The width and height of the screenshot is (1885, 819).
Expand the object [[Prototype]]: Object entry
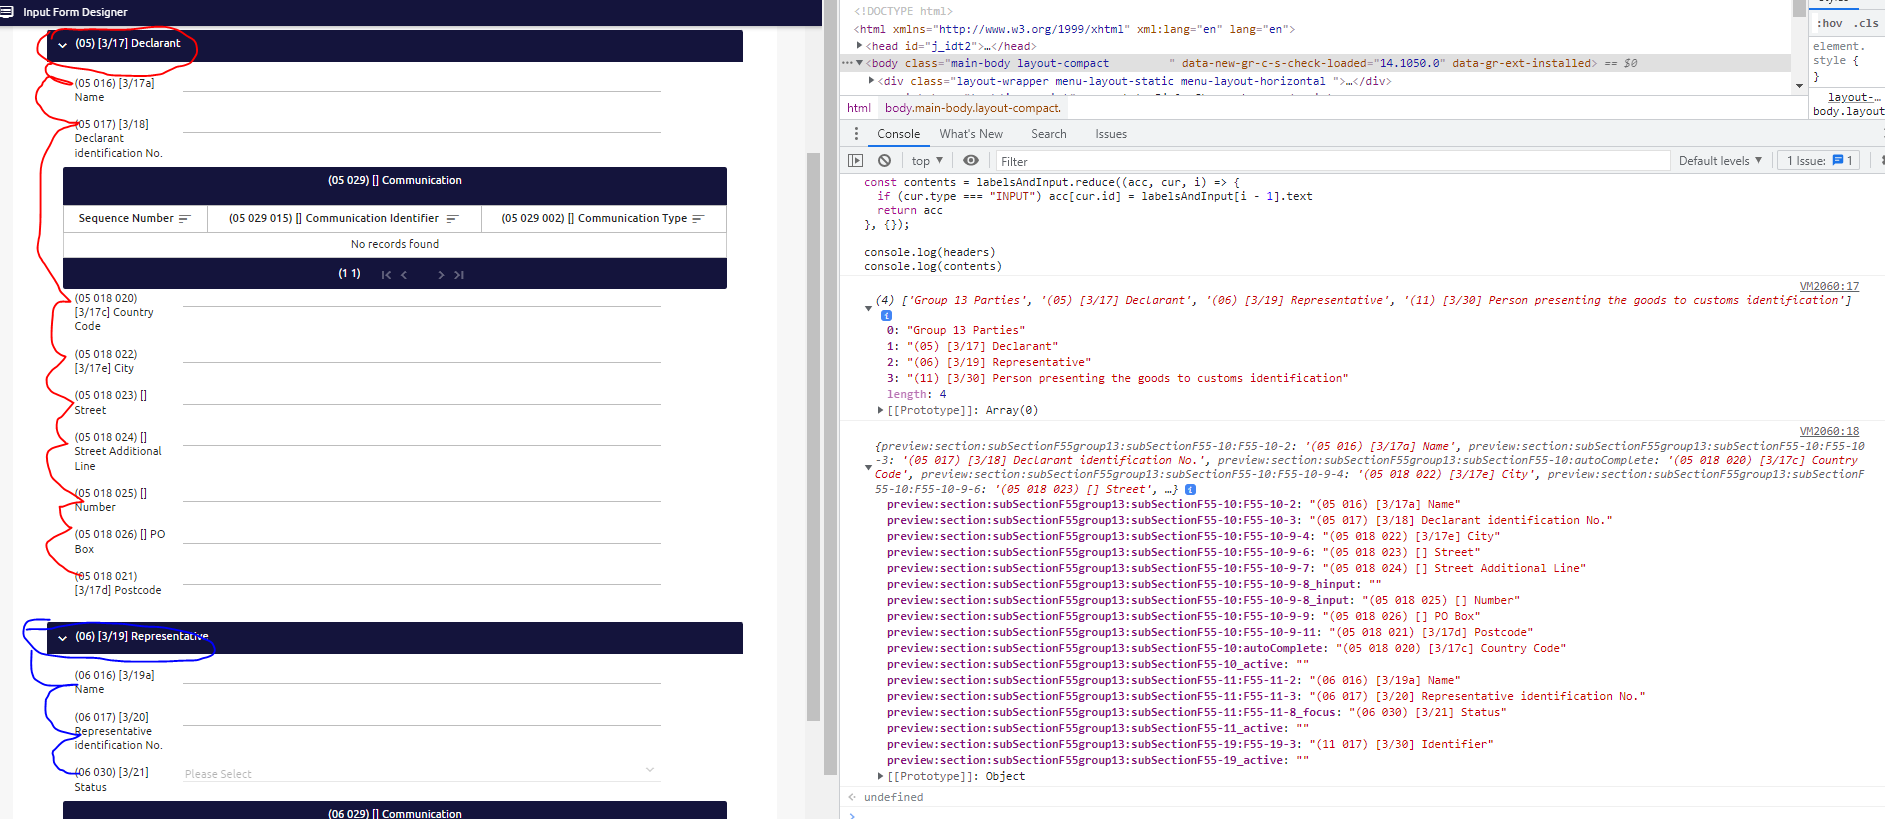880,777
